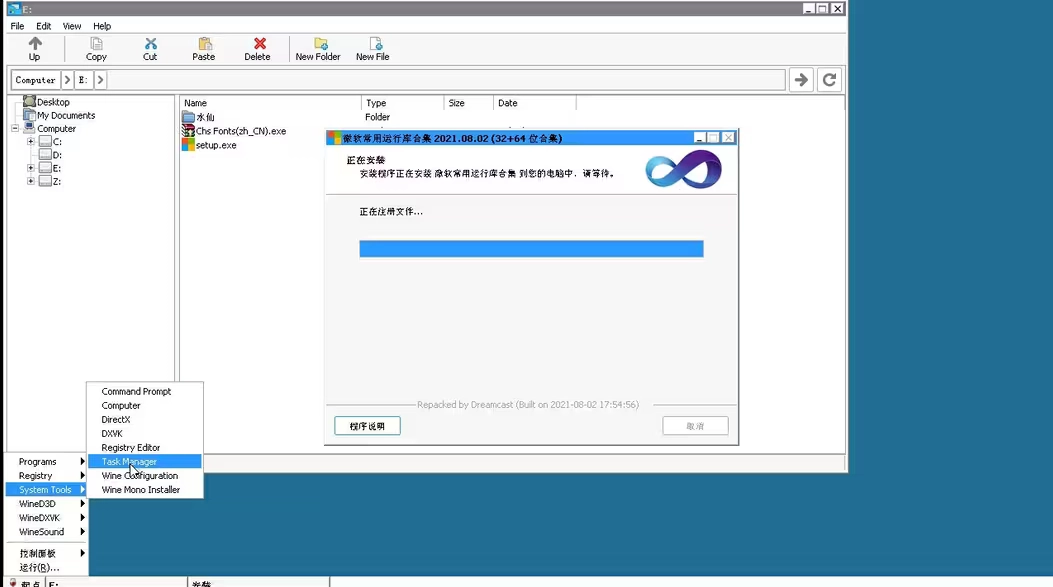Collapse the Computer tree node

[16, 129]
